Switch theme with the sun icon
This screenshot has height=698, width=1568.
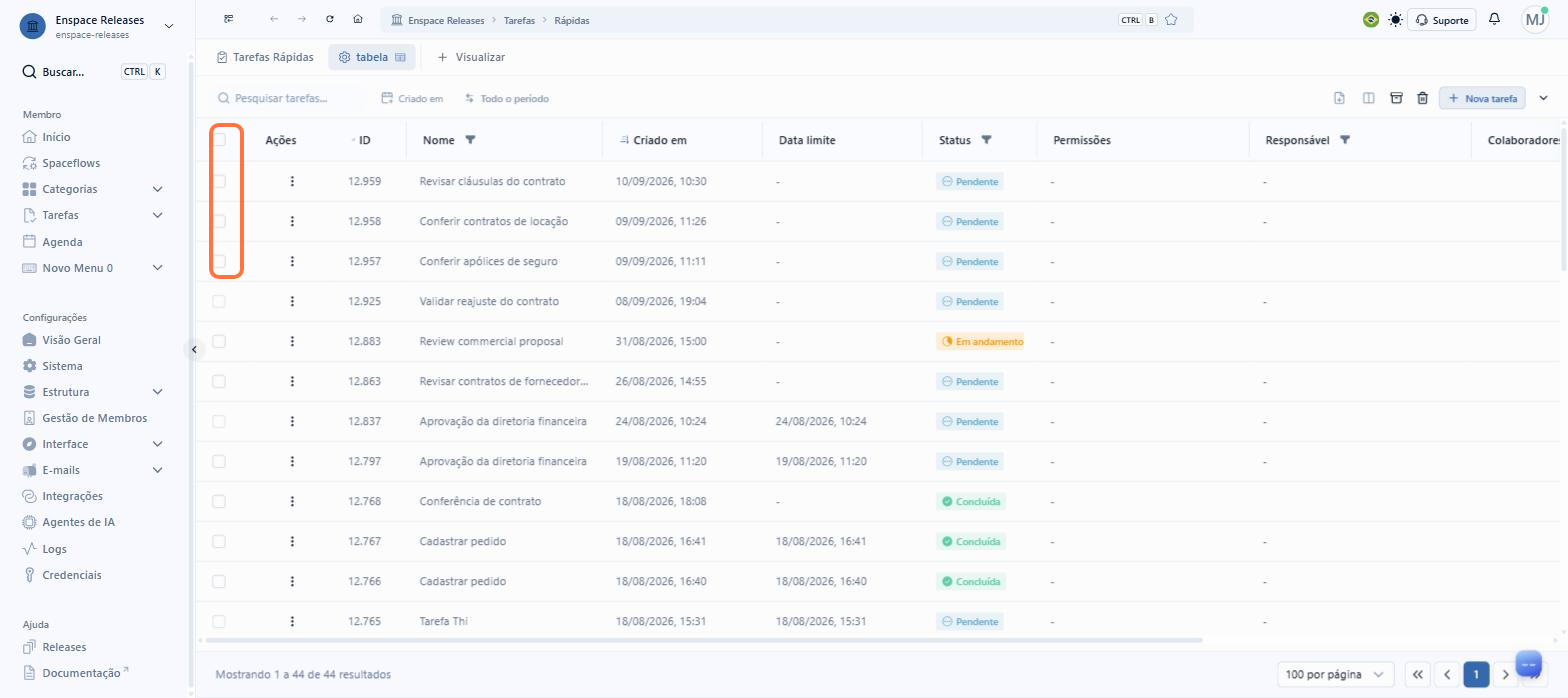[x=1395, y=20]
